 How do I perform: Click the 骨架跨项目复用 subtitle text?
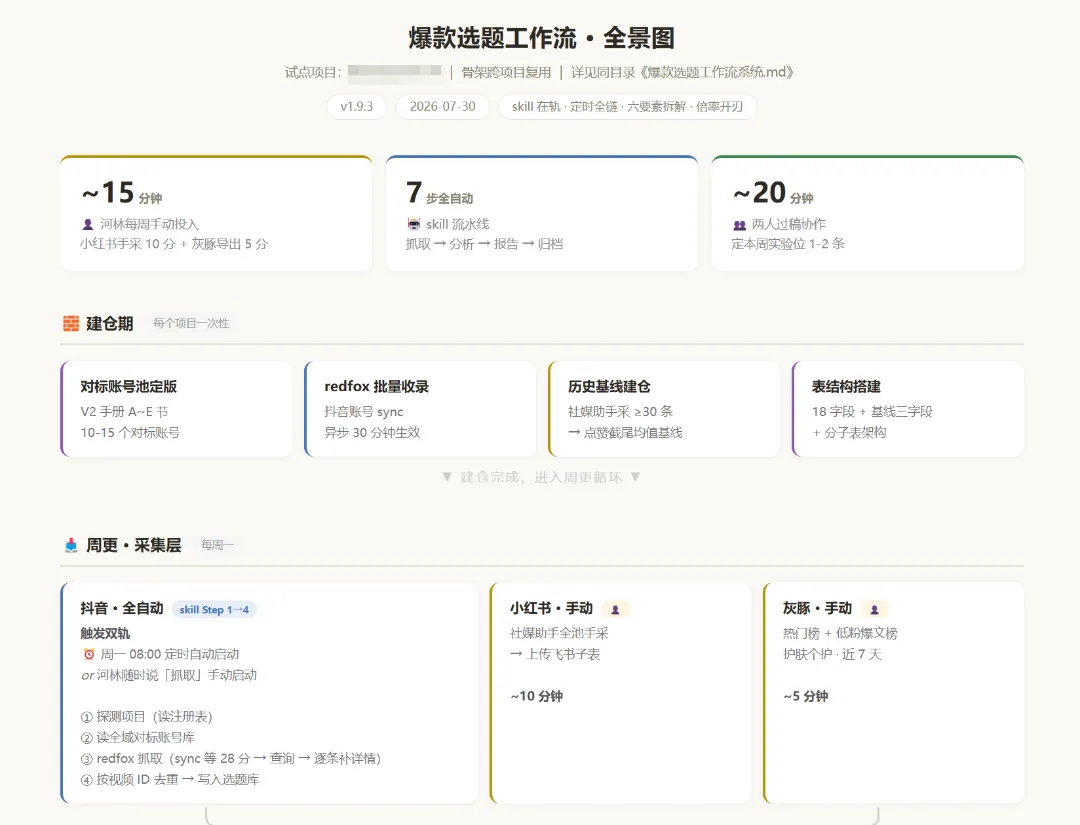click(x=506, y=72)
